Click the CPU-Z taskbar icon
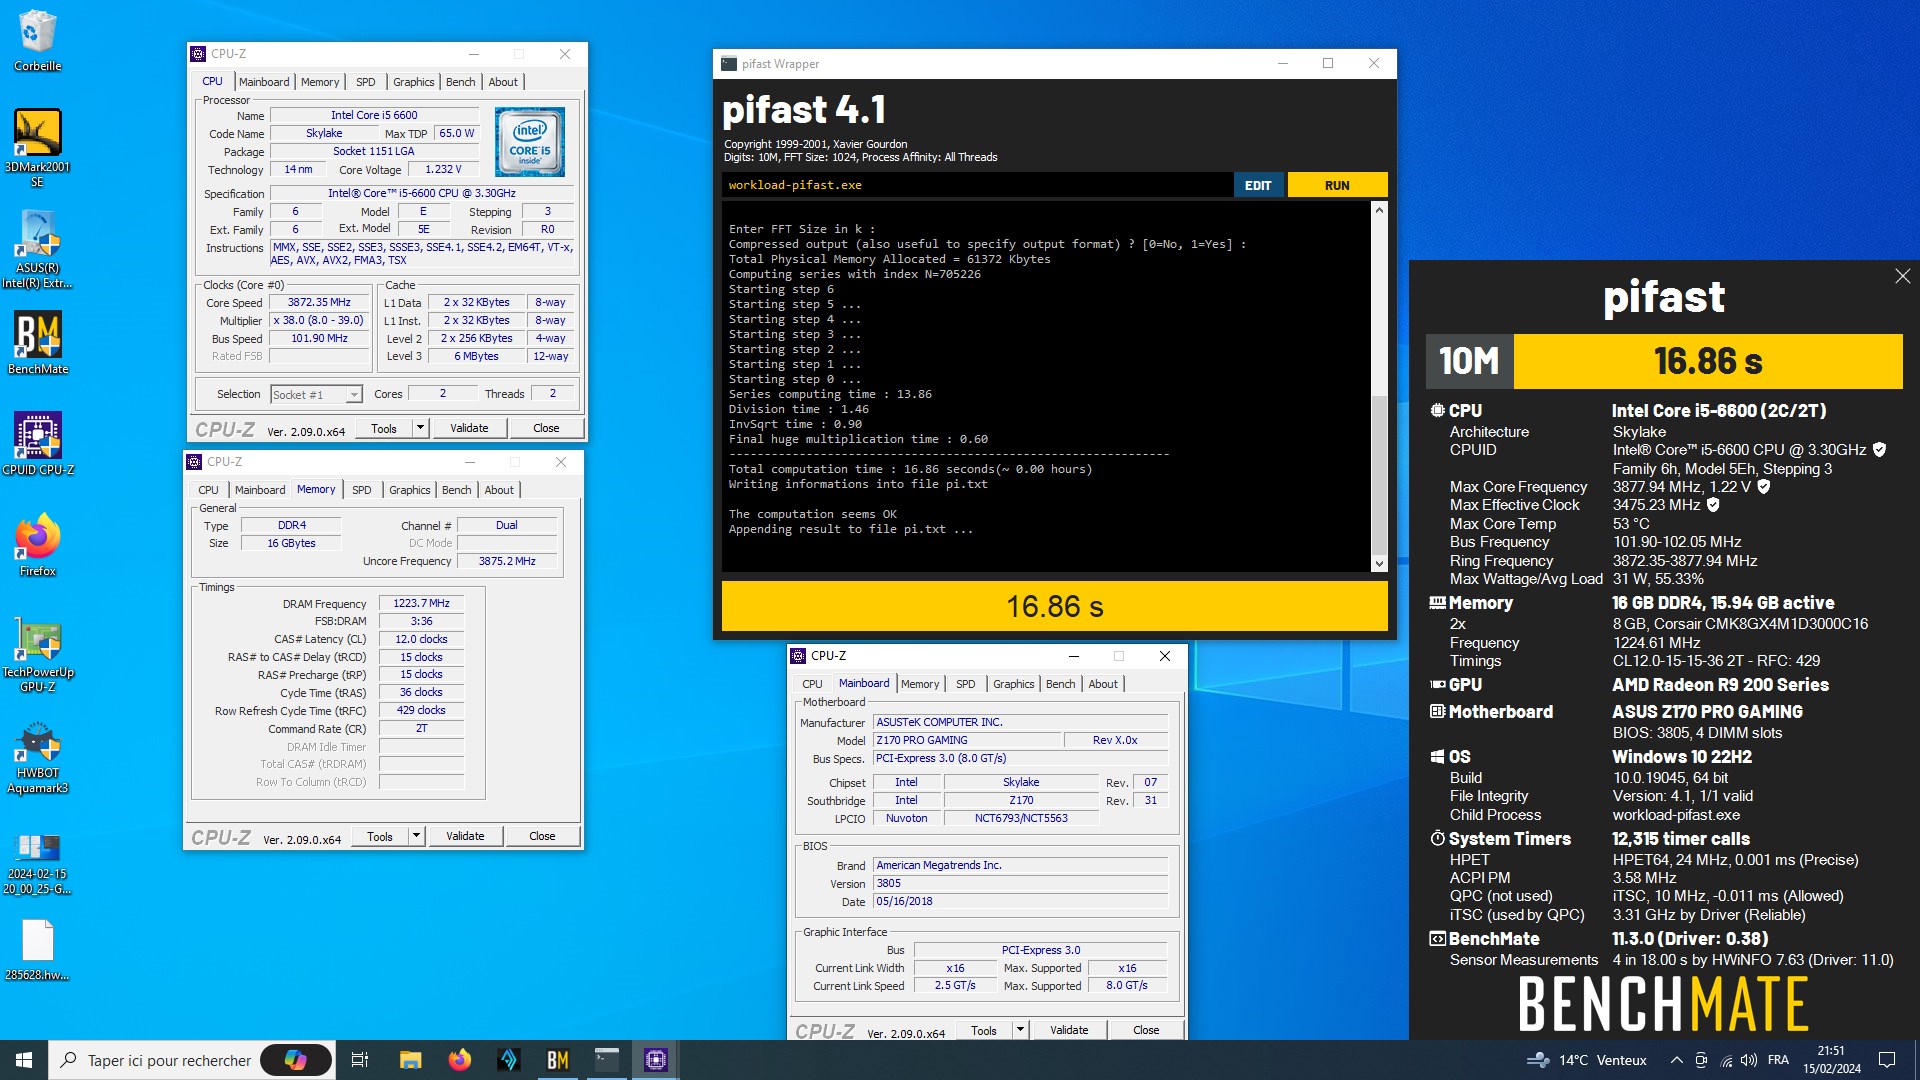 coord(655,1060)
